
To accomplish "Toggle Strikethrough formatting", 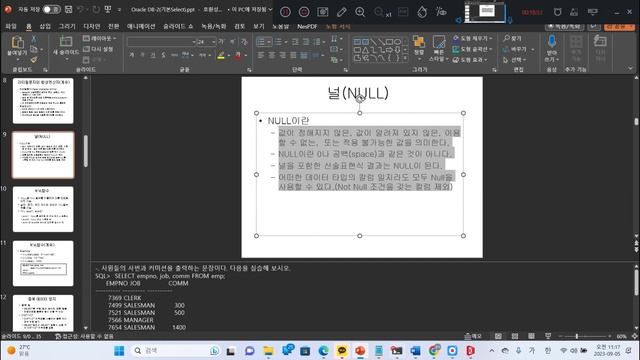I will (174, 55).
